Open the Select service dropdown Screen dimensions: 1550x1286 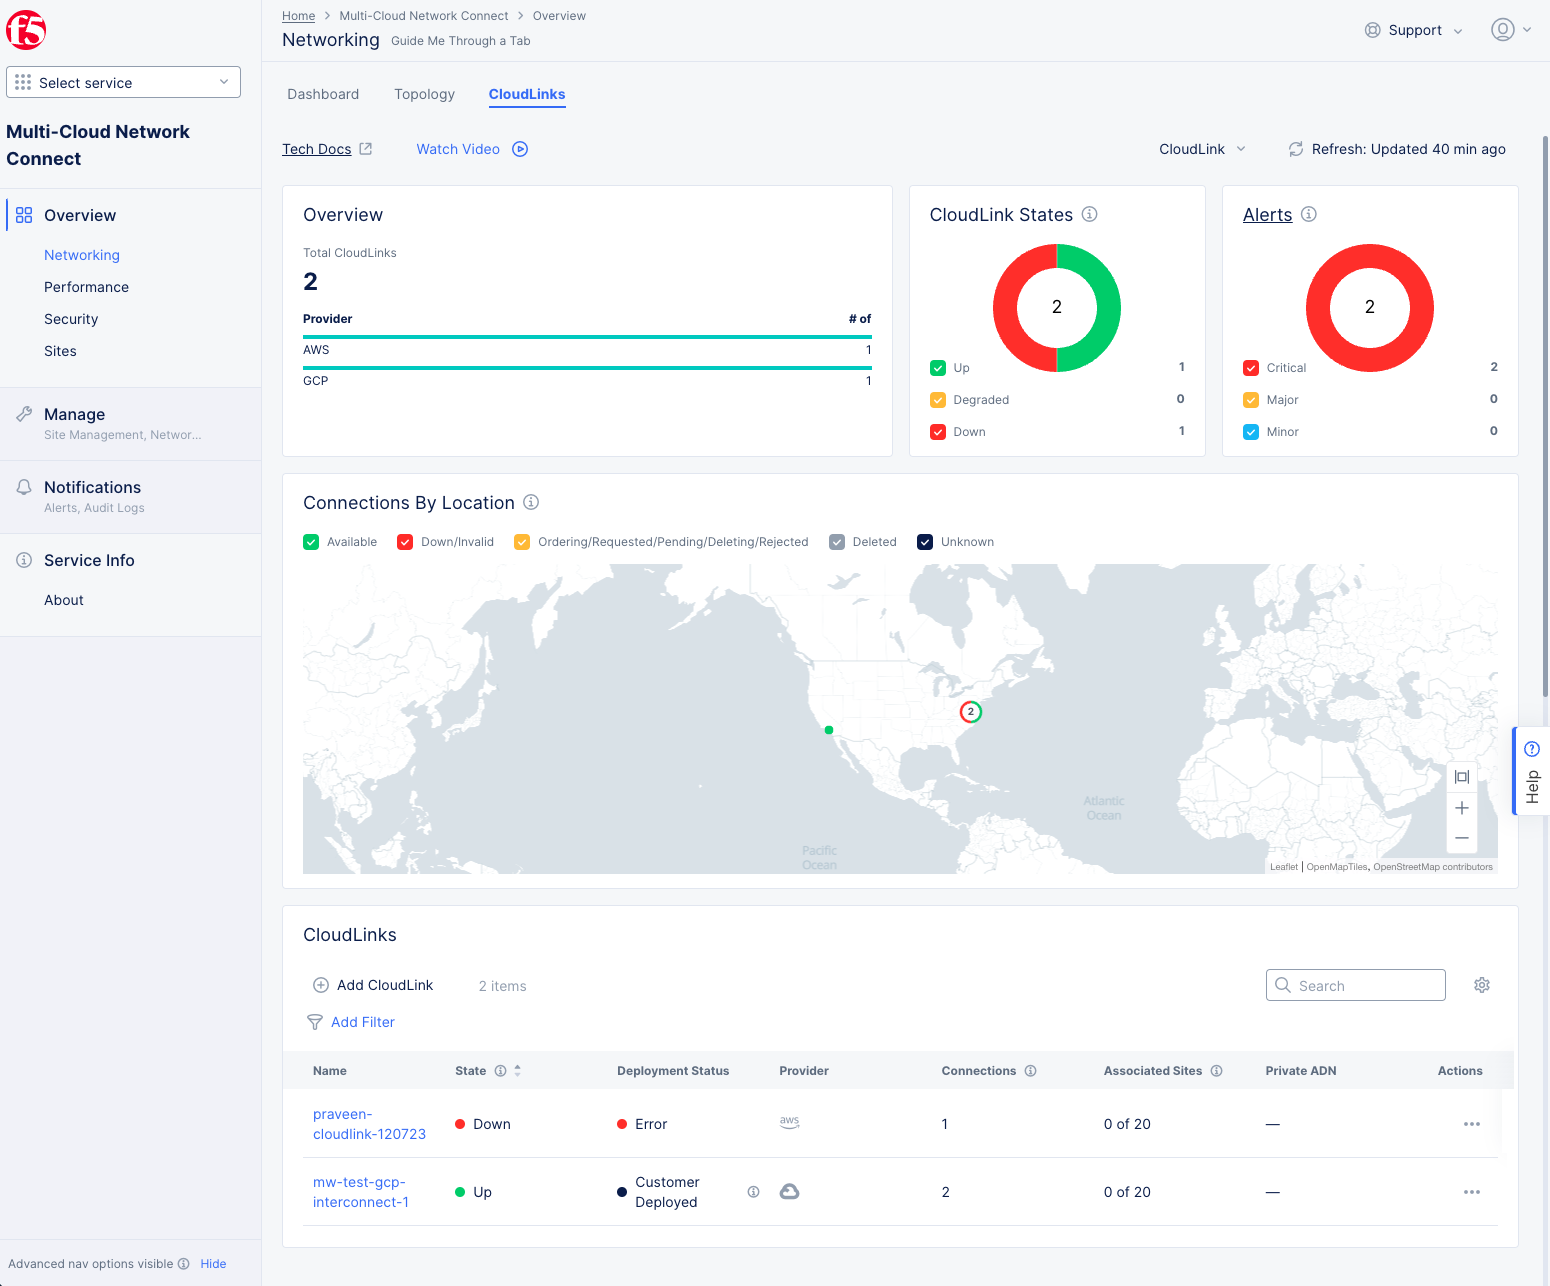pos(123,82)
